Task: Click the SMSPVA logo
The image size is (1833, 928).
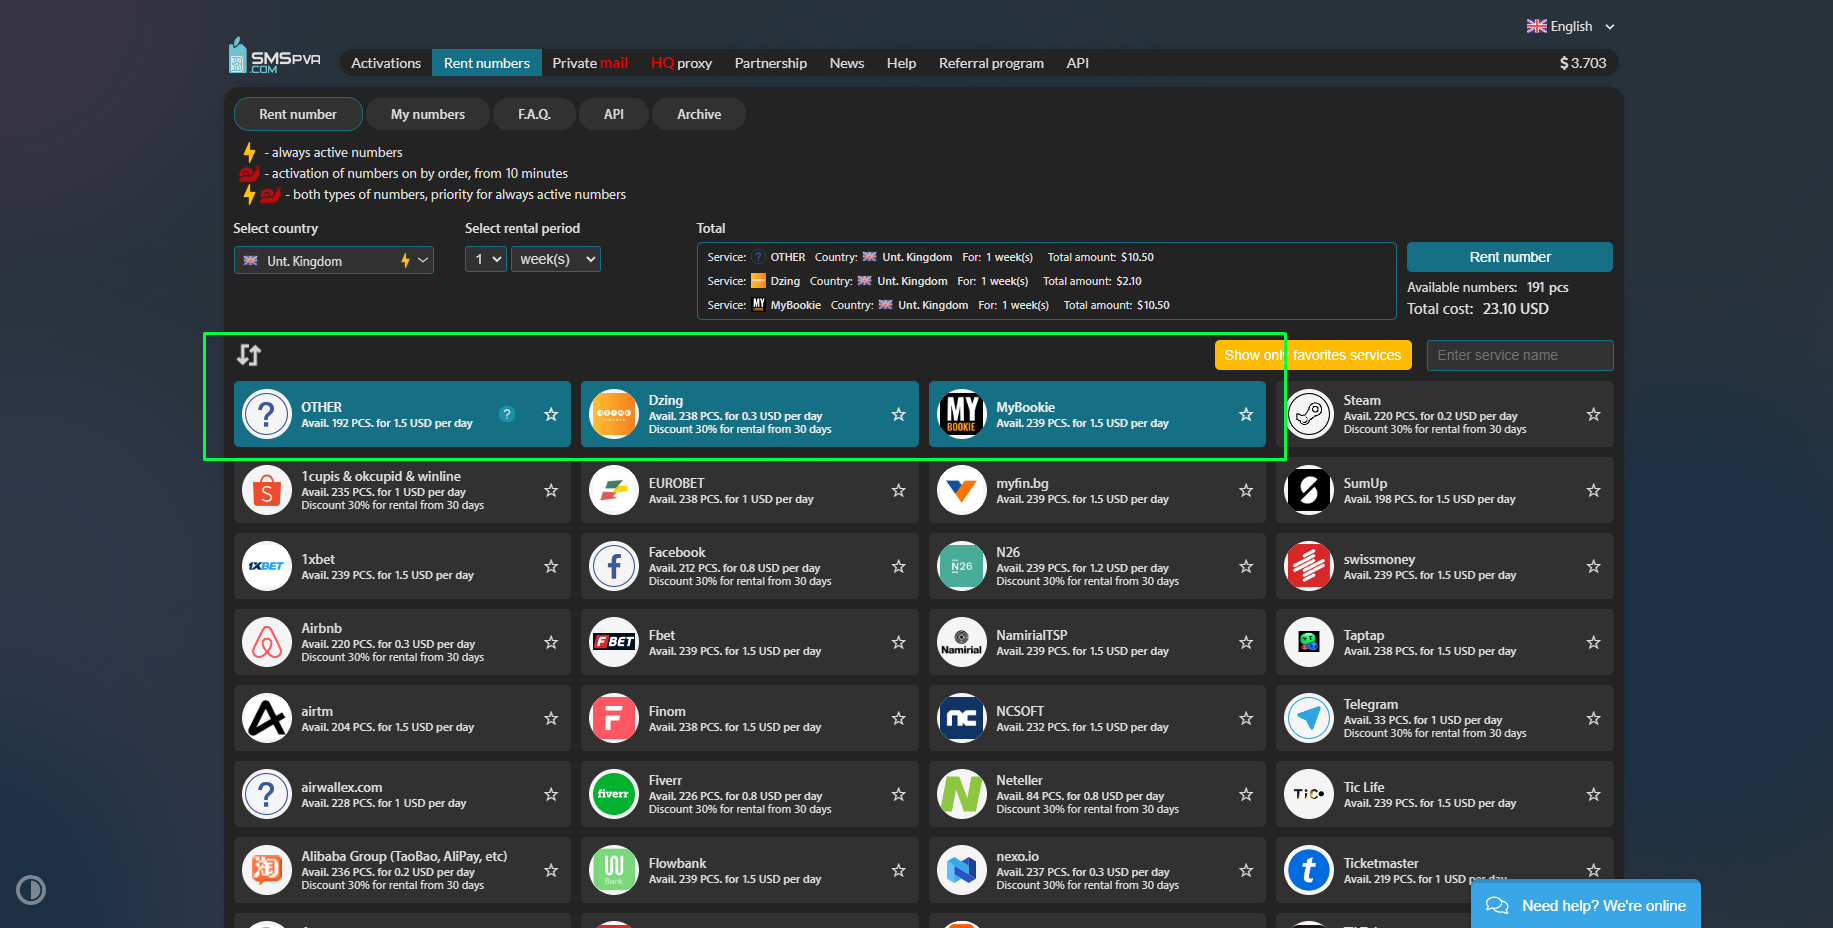Action: [275, 57]
